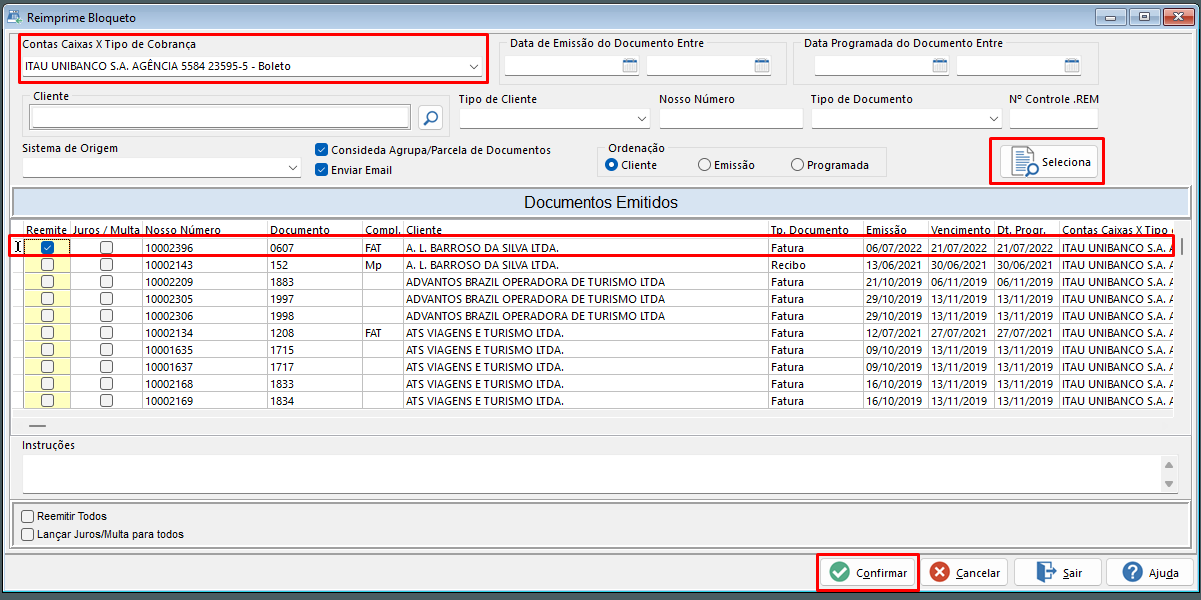Enable Reemitir Todos checkbox
Screen dimensions: 1201x600
27,517
